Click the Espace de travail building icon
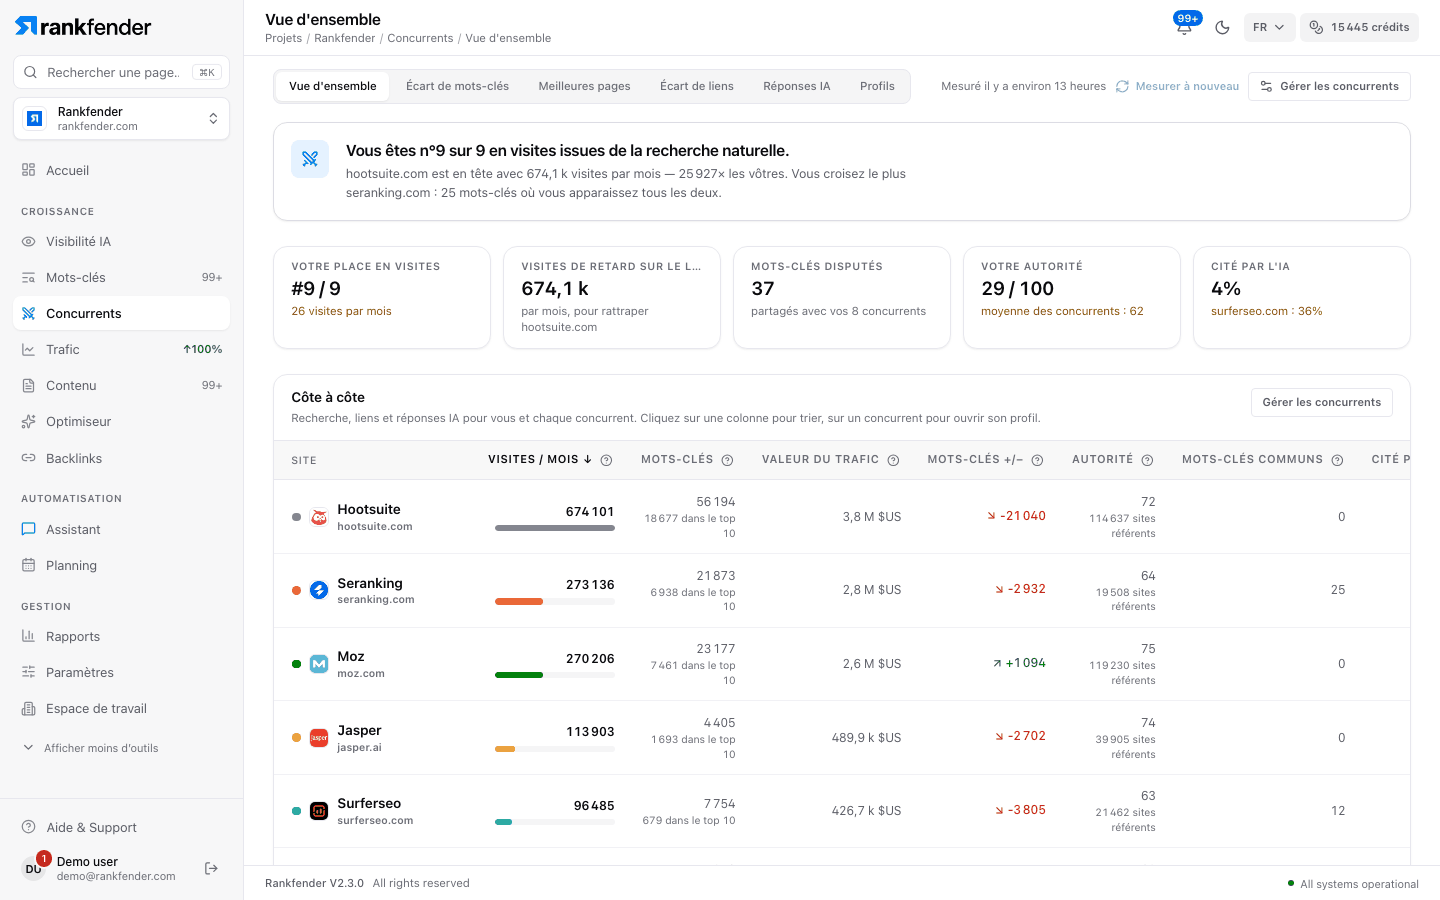This screenshot has height=900, width=1440. (29, 708)
